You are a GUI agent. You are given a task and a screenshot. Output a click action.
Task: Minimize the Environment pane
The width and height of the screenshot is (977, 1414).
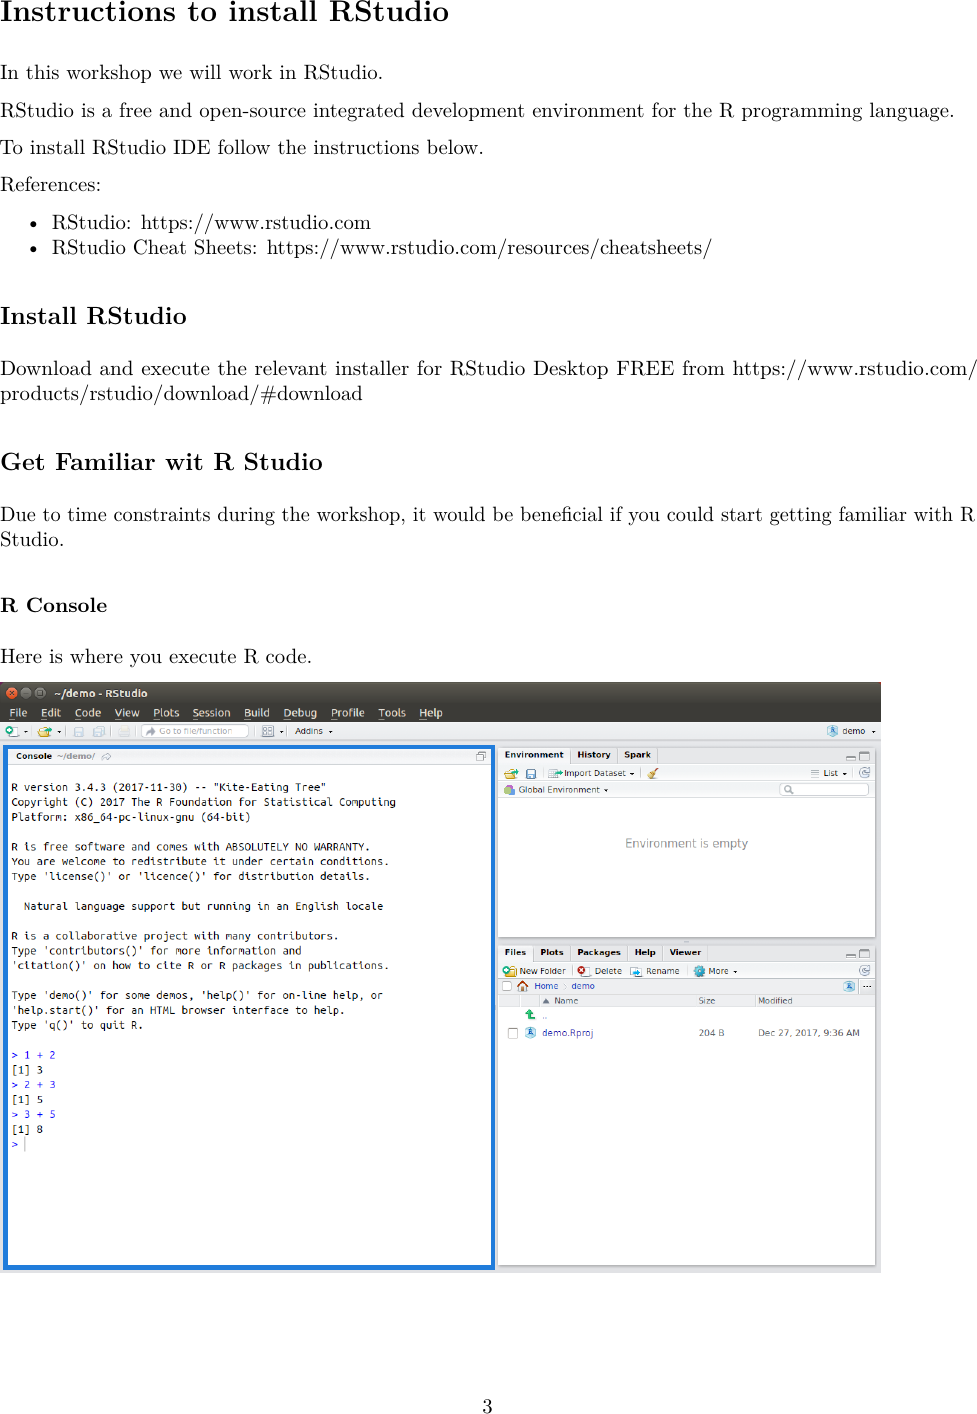[851, 757]
